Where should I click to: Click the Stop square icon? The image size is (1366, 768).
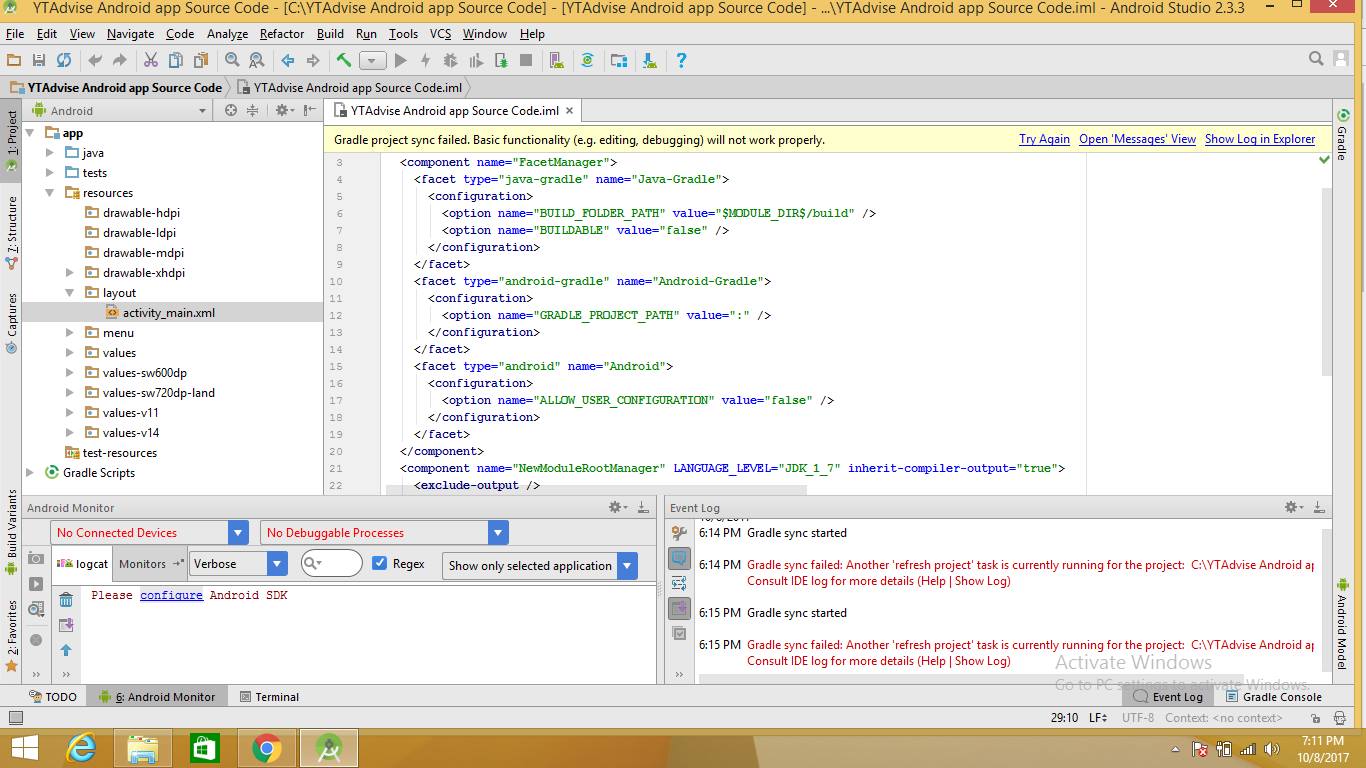click(x=526, y=61)
